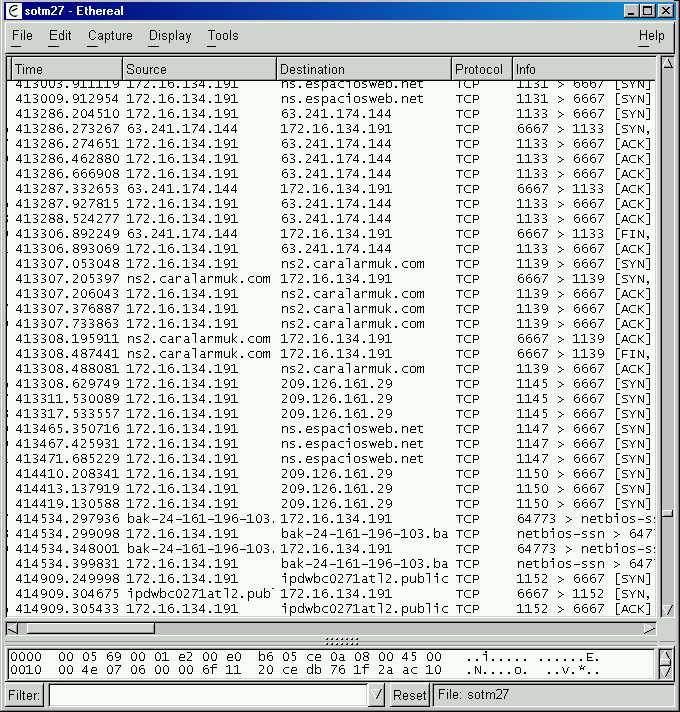Select packet at time 413308.195911
Screen dimensions: 680x712
(331, 338)
